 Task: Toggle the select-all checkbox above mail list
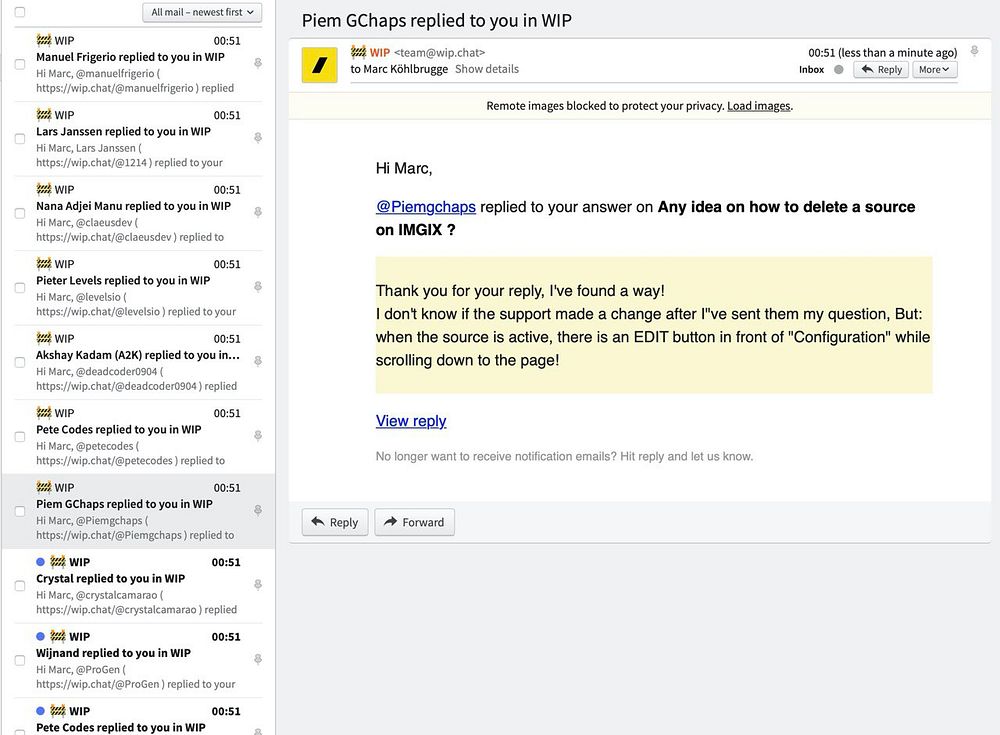(x=20, y=12)
